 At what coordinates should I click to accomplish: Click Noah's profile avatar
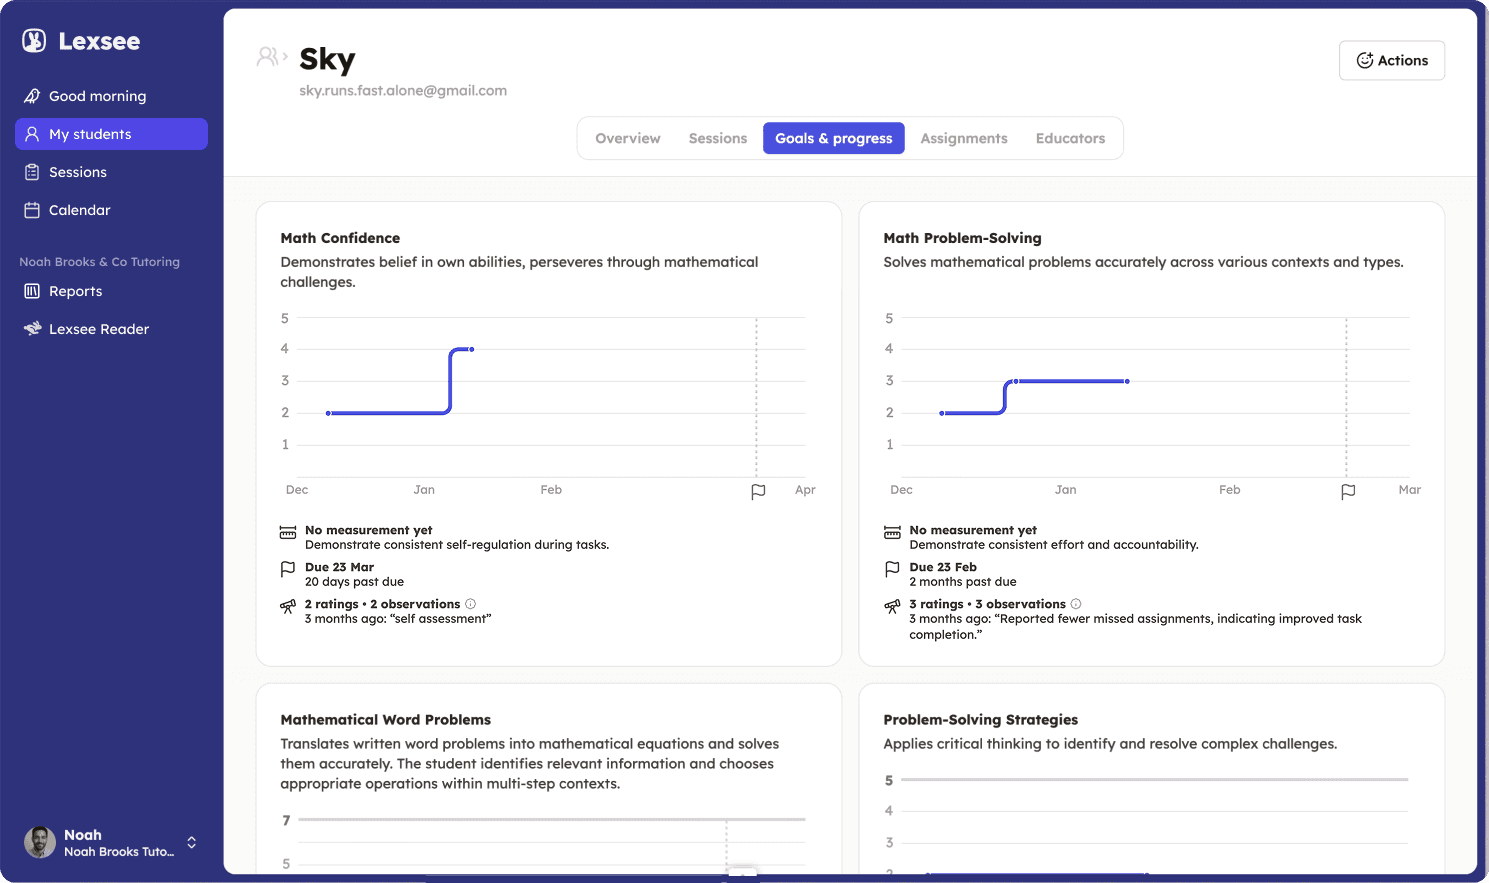[x=40, y=842]
